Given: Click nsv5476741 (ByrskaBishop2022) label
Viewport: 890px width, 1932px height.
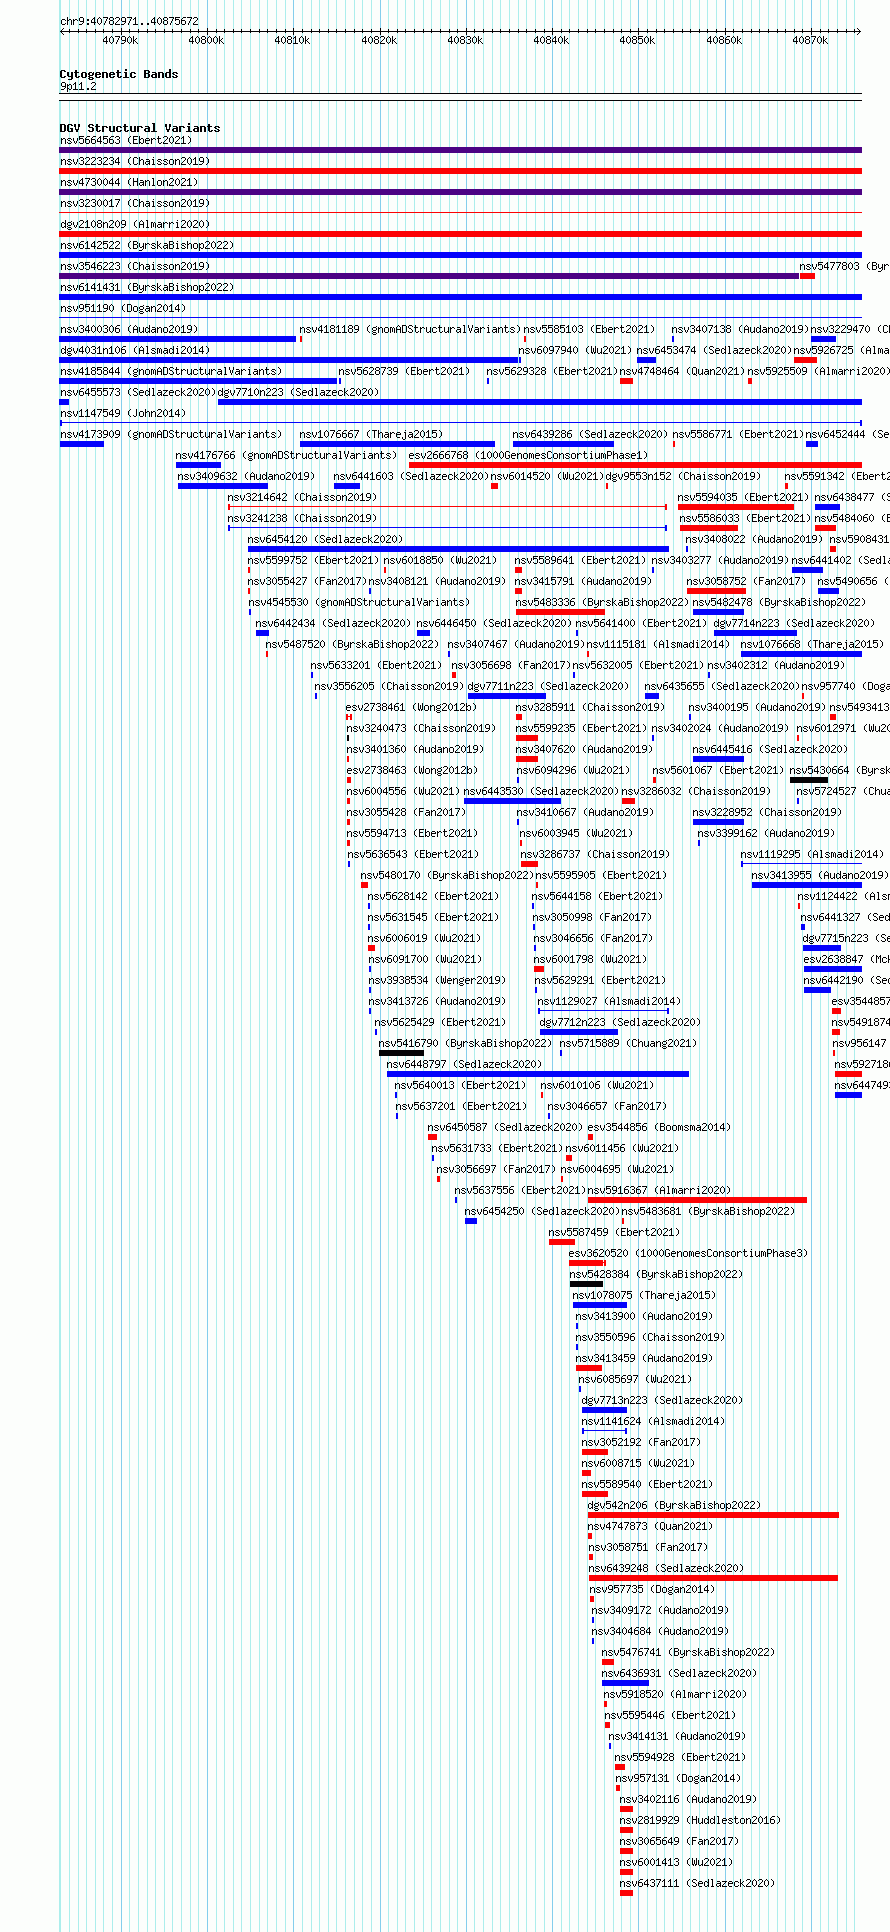Looking at the screenshot, I should pyautogui.click(x=688, y=1653).
